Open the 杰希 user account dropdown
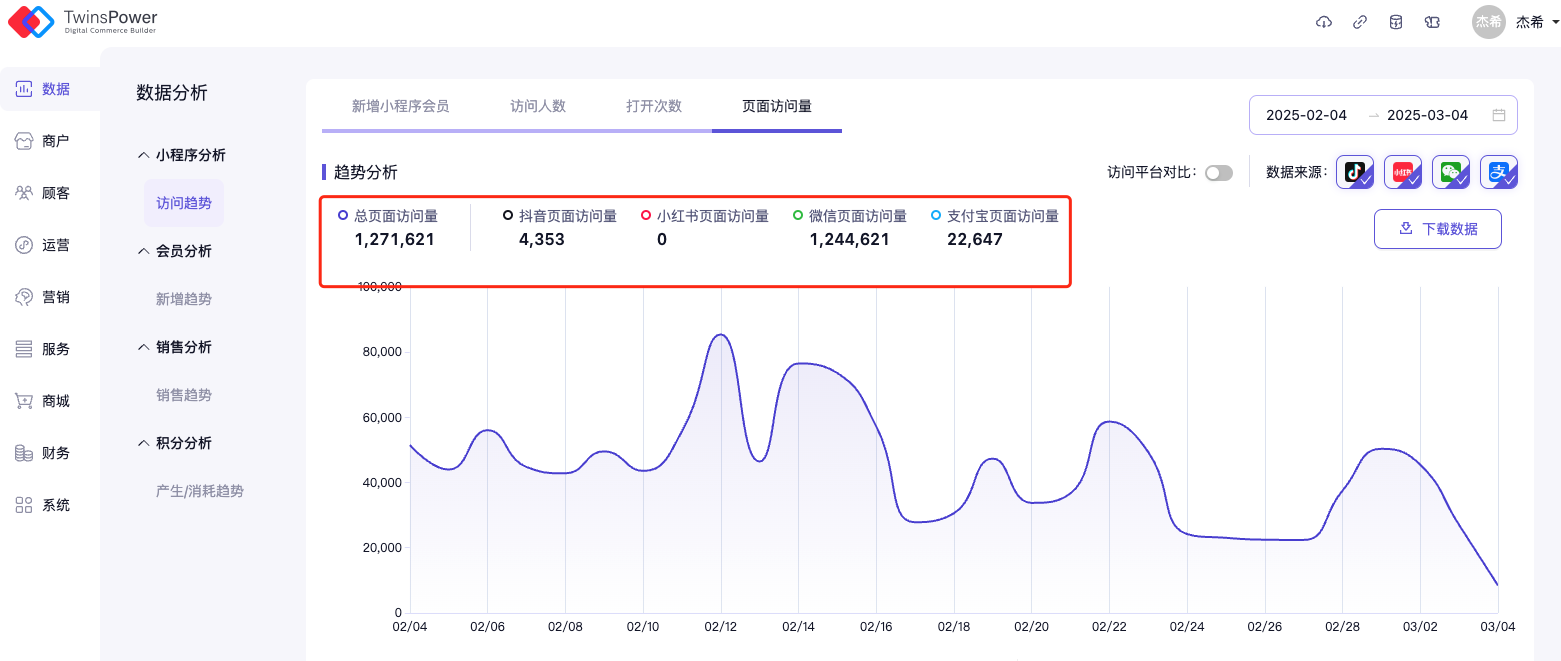Viewport: 1561px width, 661px height. [1516, 22]
